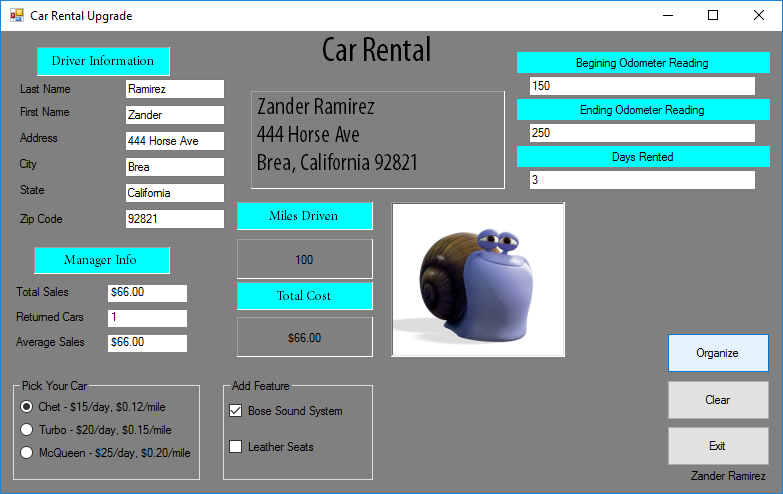Click the Exit button
The image size is (783, 494).
pyautogui.click(x=718, y=446)
